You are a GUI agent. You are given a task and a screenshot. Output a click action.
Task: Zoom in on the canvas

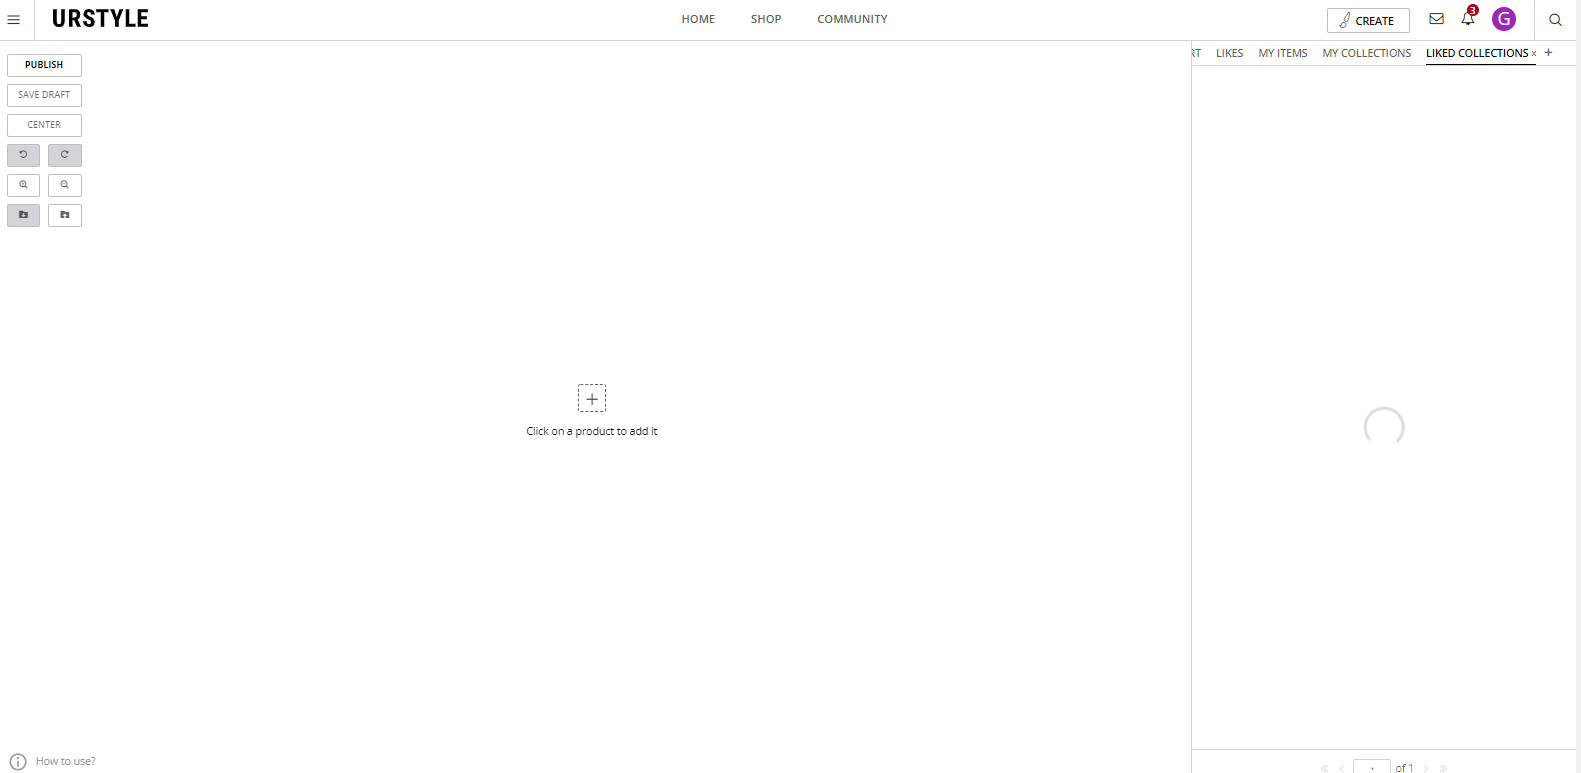coord(23,185)
